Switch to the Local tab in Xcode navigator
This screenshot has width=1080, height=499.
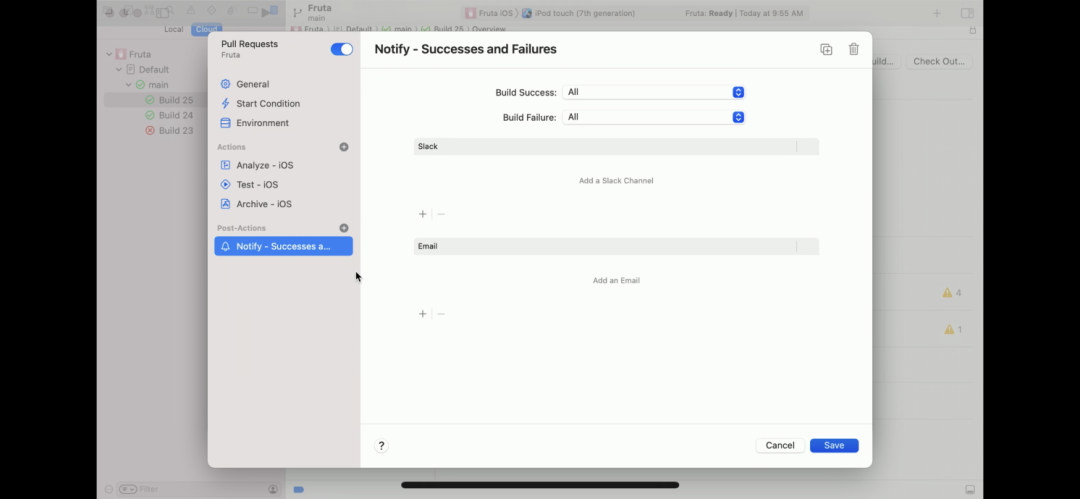pos(174,30)
